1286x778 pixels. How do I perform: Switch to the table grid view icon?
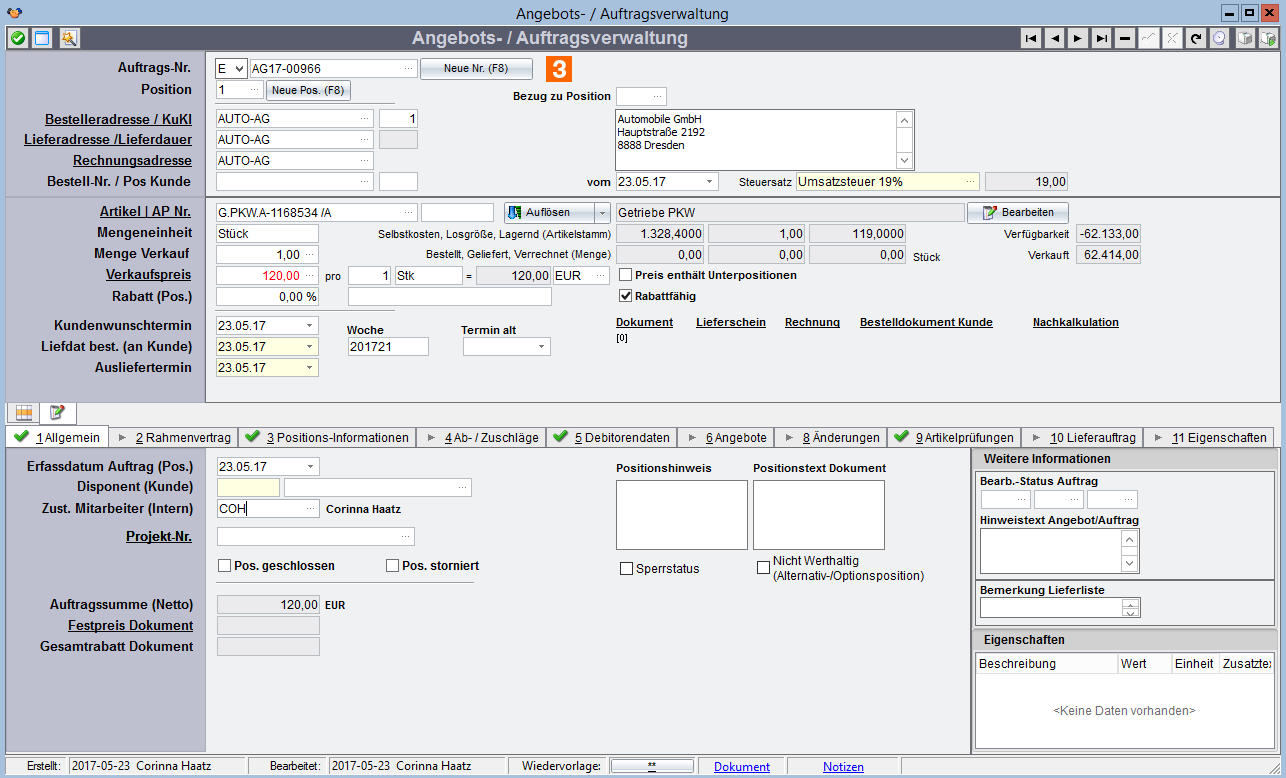(x=25, y=412)
